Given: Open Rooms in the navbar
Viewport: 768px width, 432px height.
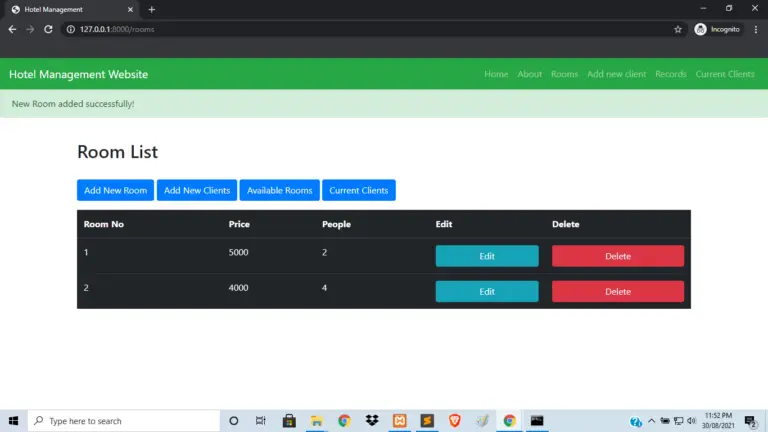Looking at the screenshot, I should click(564, 74).
